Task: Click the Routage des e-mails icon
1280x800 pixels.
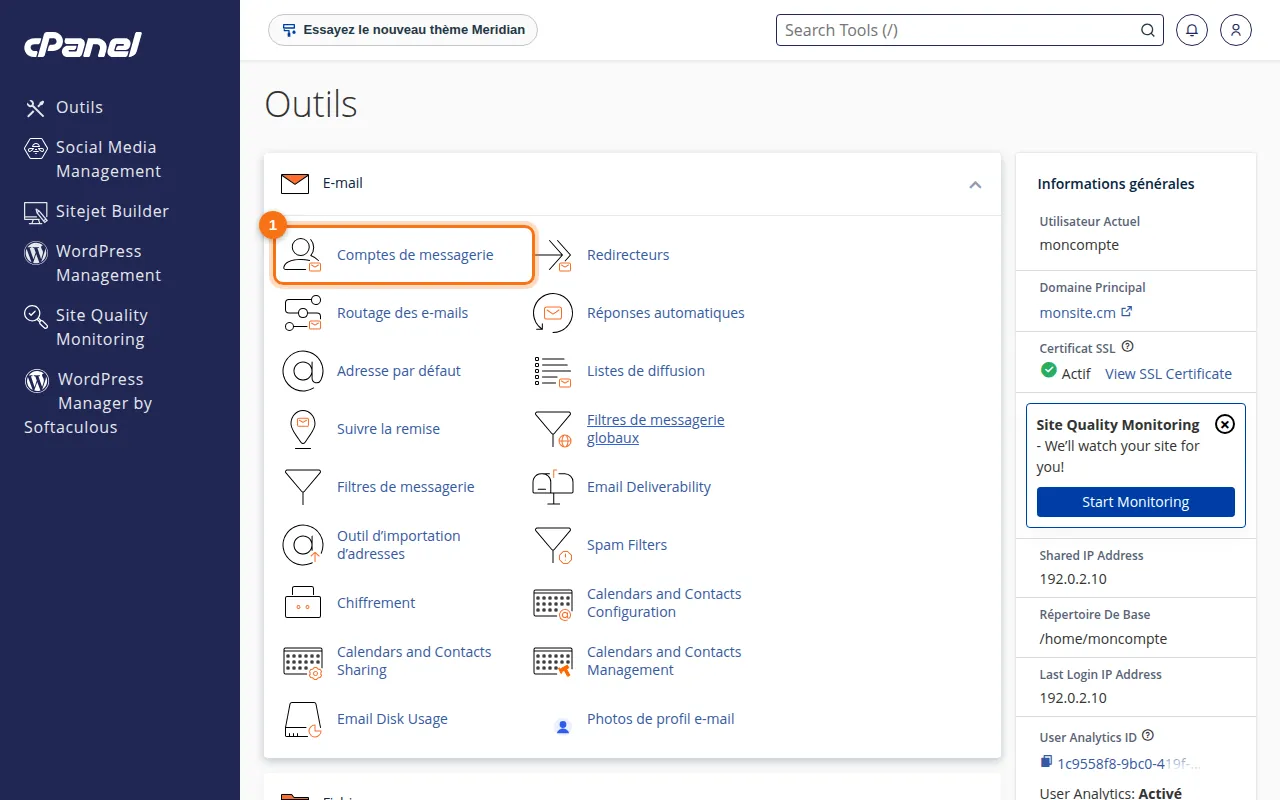Action: pos(302,313)
